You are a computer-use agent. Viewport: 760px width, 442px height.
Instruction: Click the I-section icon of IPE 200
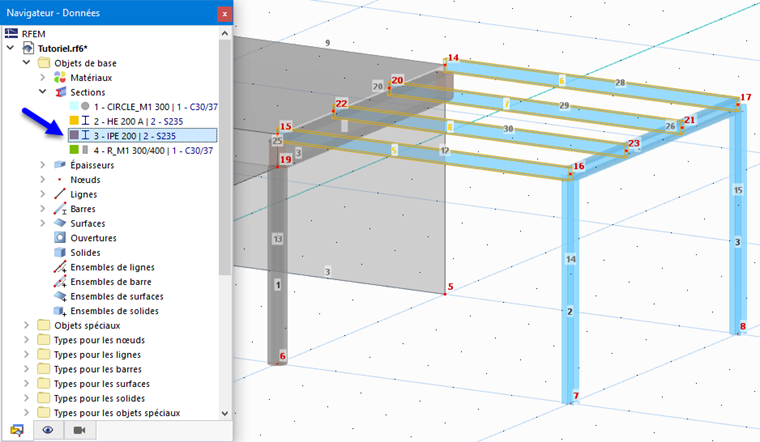pos(85,135)
